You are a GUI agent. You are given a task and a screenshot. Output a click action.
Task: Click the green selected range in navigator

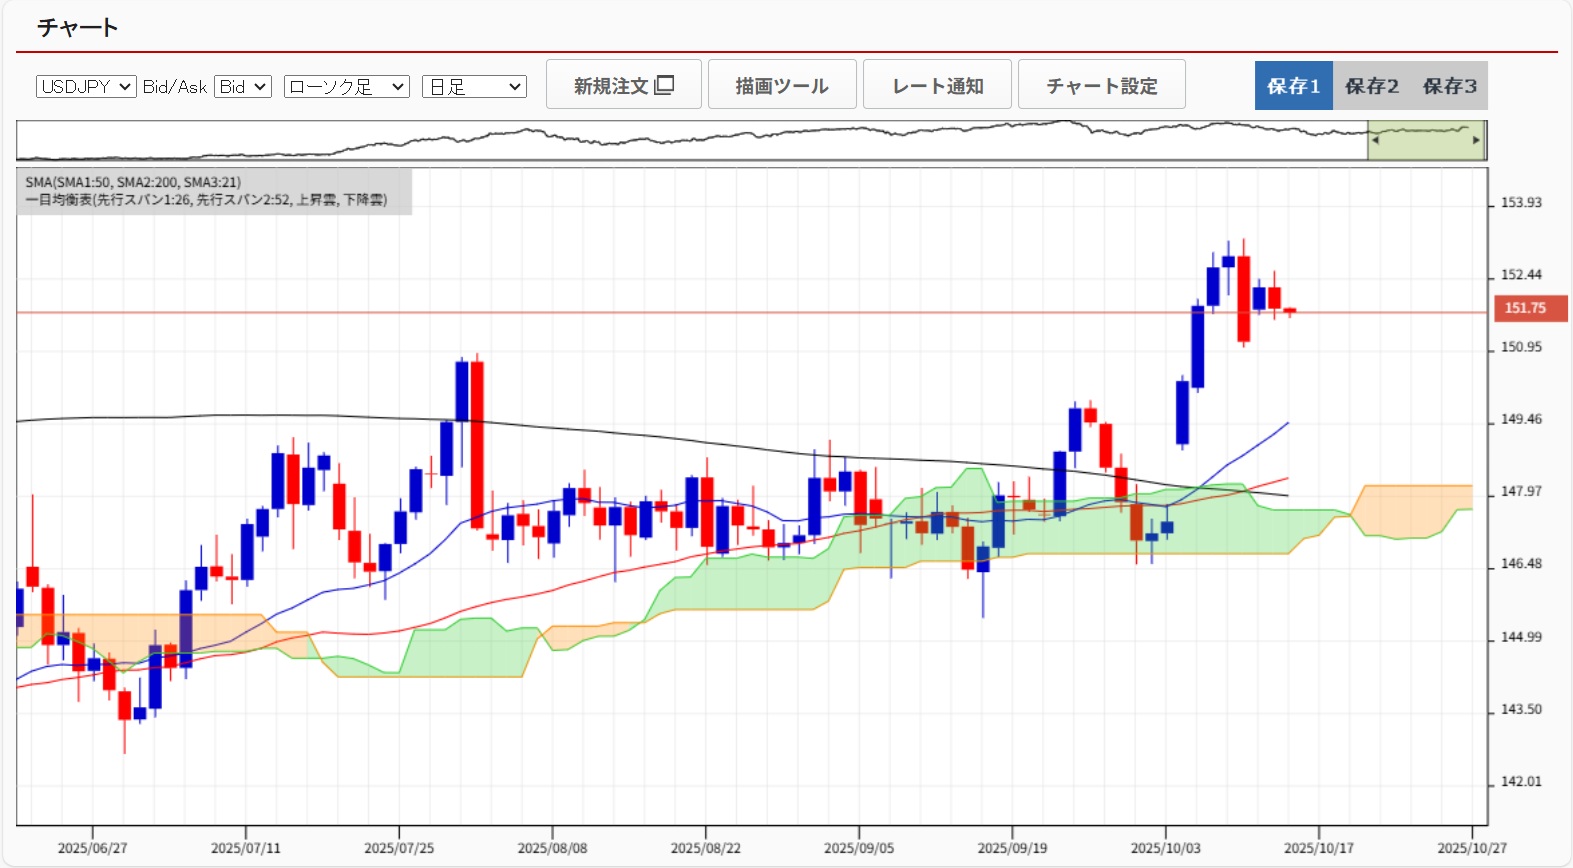click(x=1425, y=141)
